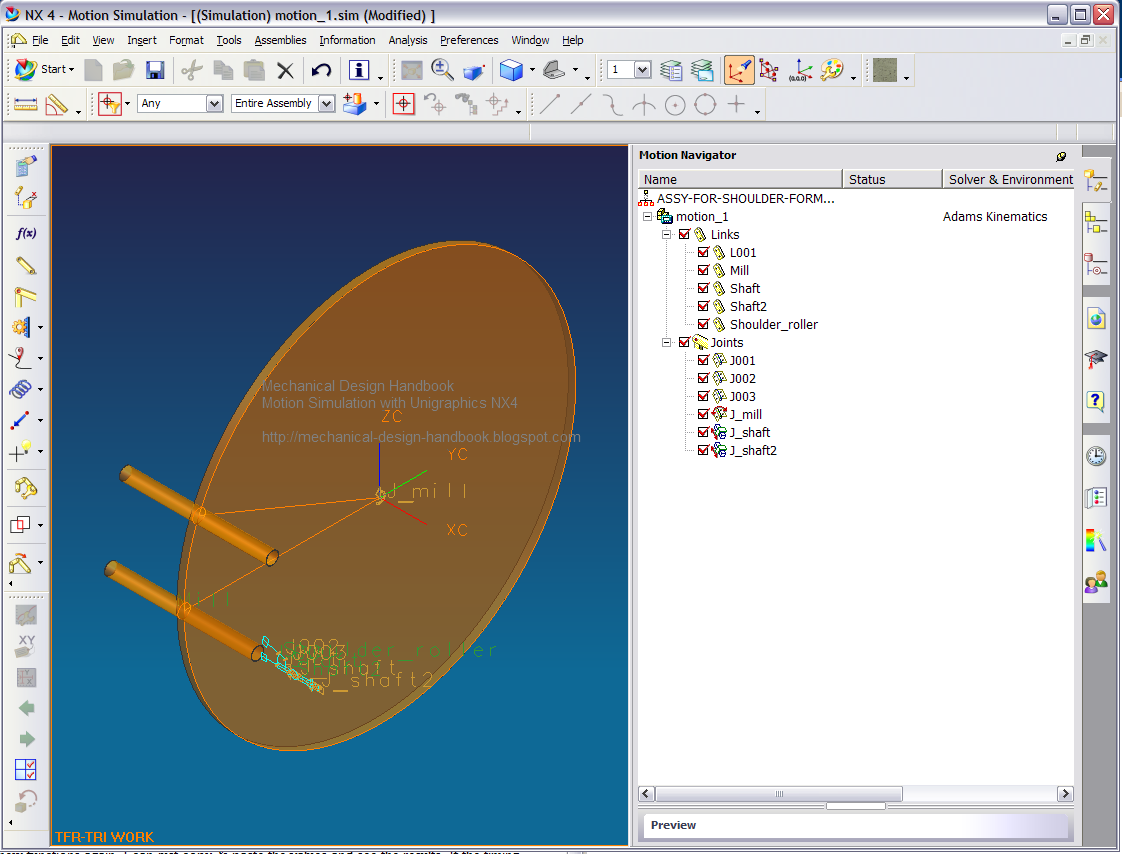The width and height of the screenshot is (1122, 854).
Task: Click the navigator horizontal scrollbar thumb
Action: tap(779, 793)
